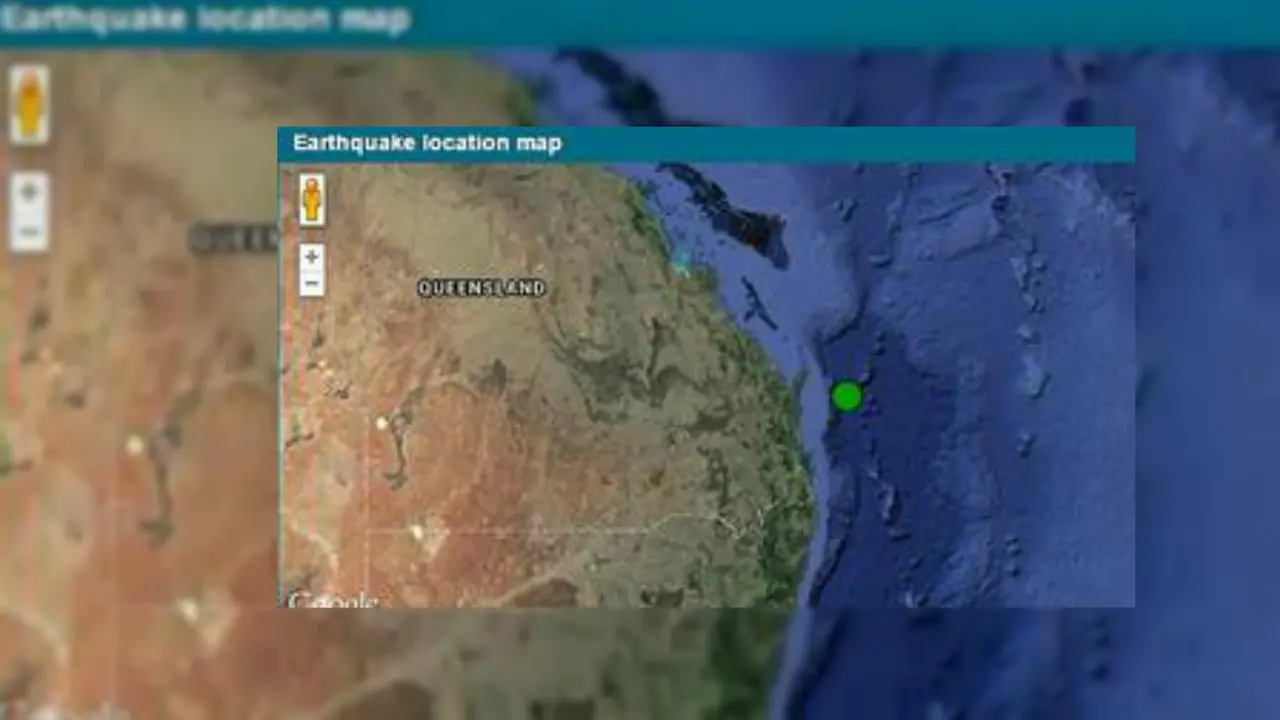Click the Google logo on map

pyautogui.click(x=333, y=600)
